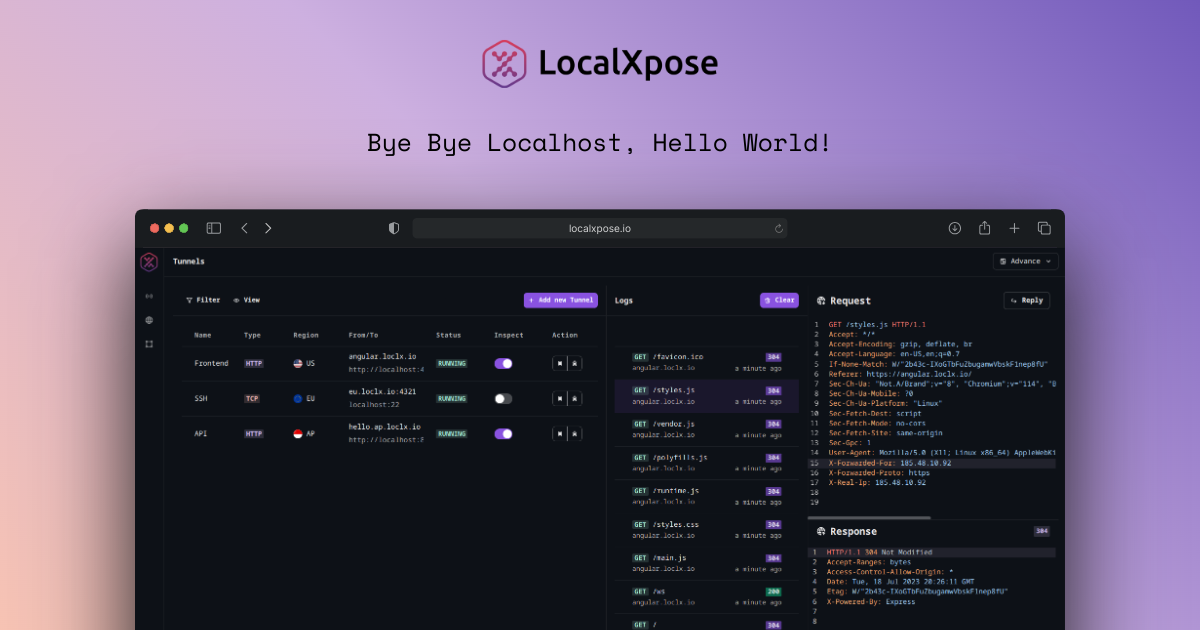
Task: Select the tunnels link icon in the sidebar
Action: click(x=149, y=296)
